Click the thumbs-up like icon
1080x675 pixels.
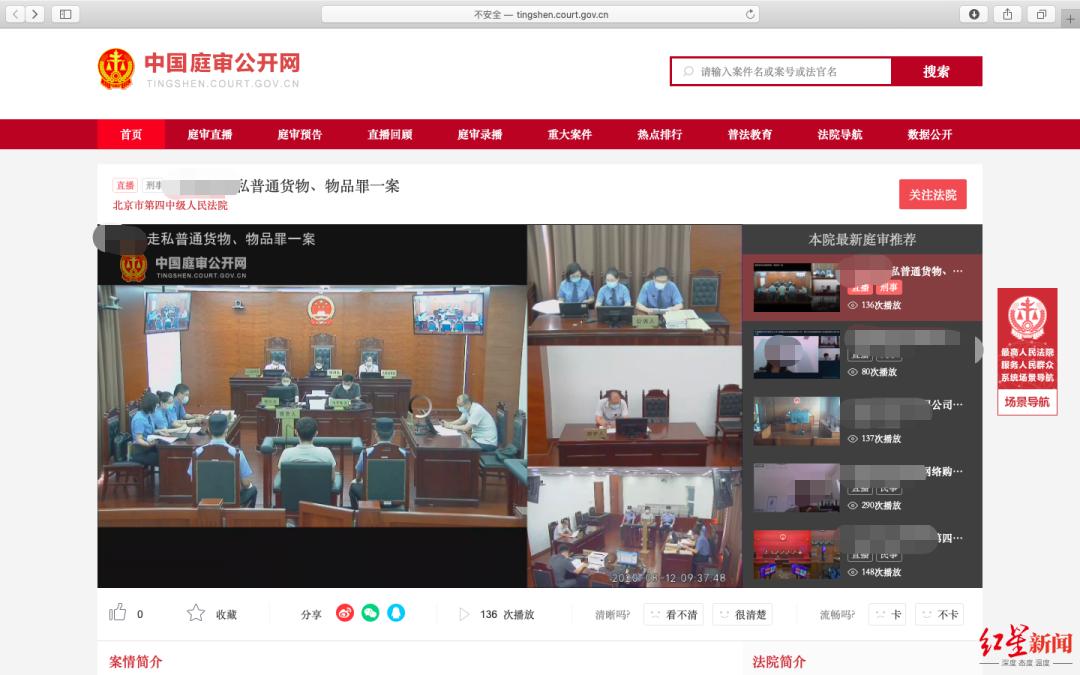coord(118,612)
